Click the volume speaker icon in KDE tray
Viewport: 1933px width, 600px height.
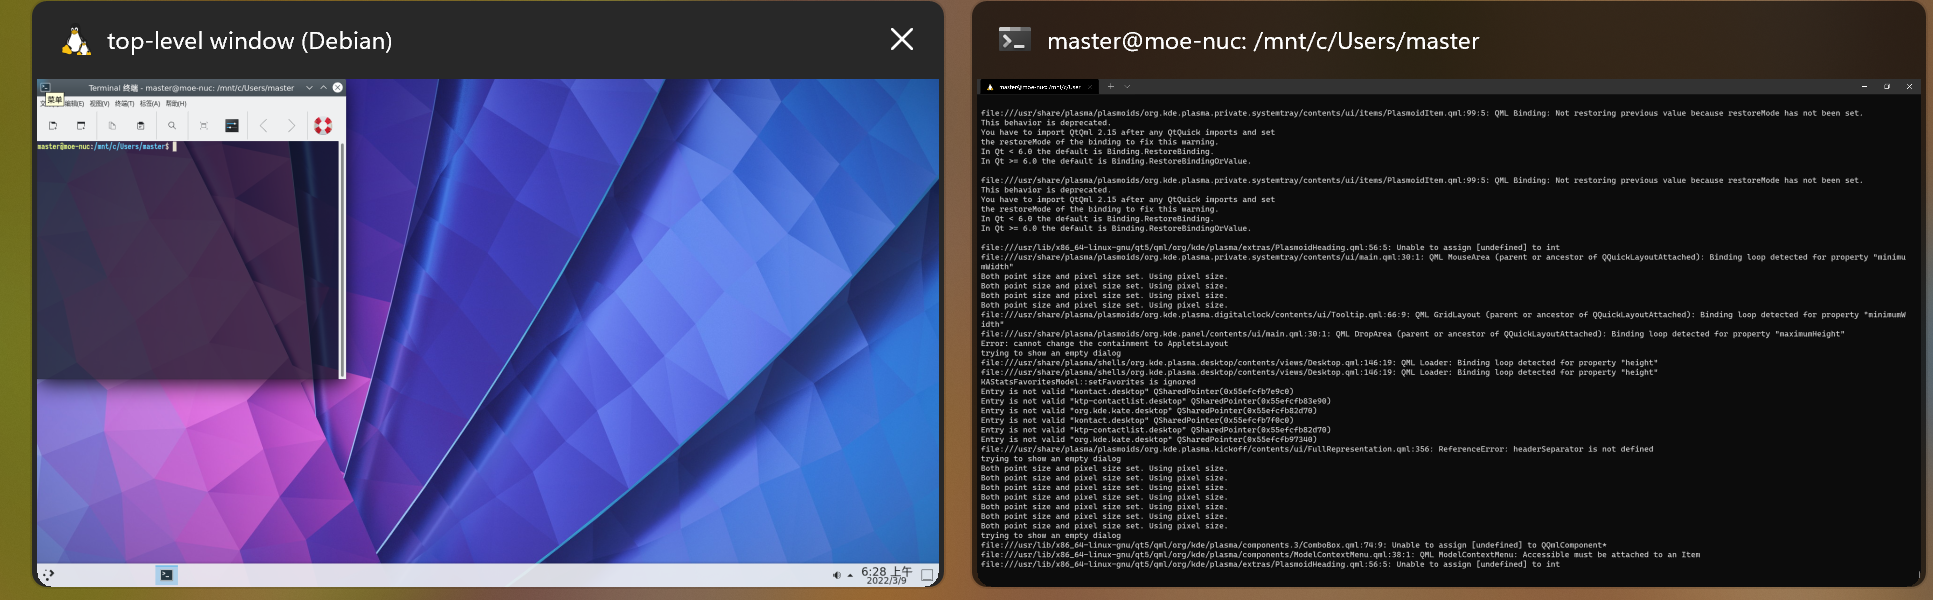836,575
